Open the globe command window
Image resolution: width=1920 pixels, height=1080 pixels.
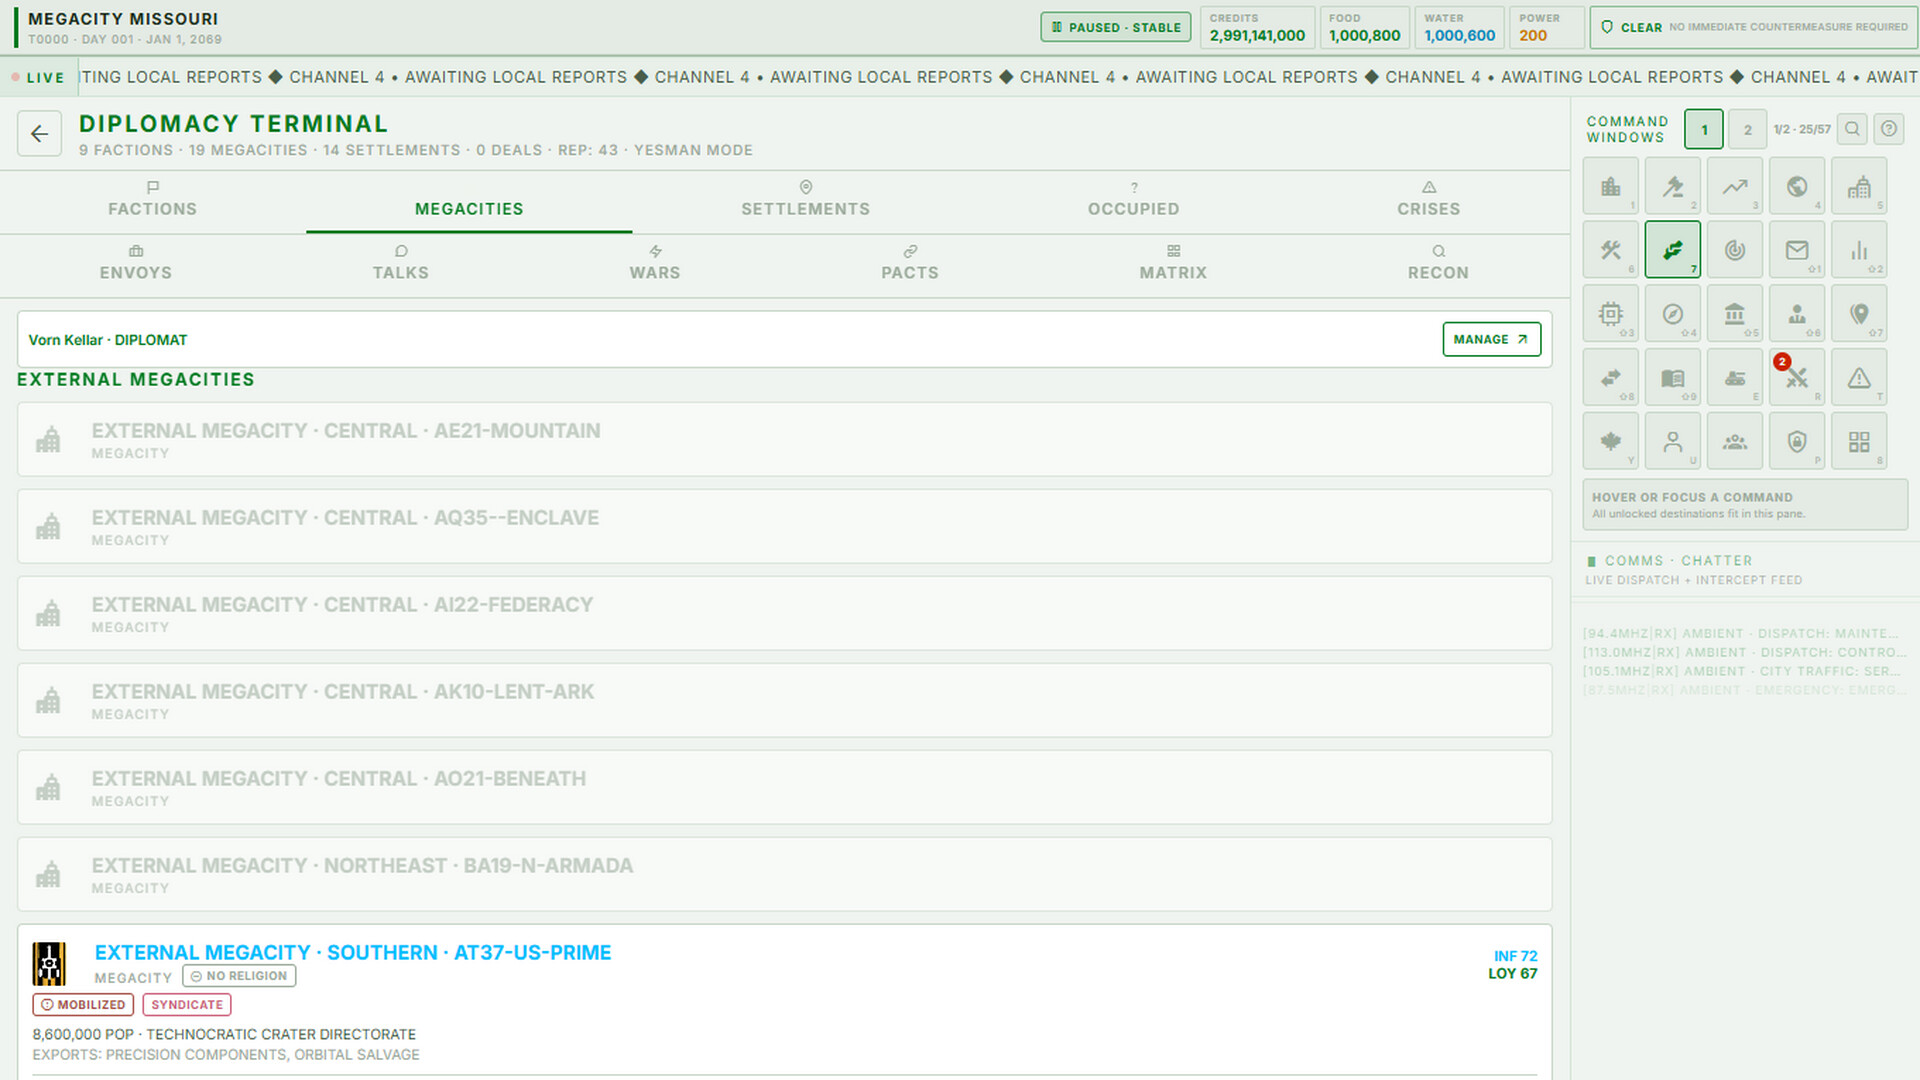[x=1797, y=186]
